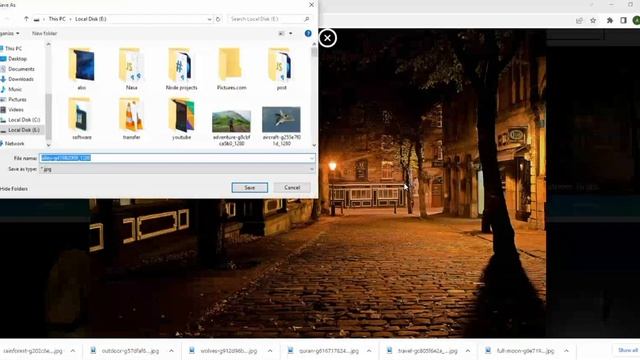Click the navigation pane scroll down arrow
The image size is (640, 360).
pyautogui.click(x=49, y=145)
